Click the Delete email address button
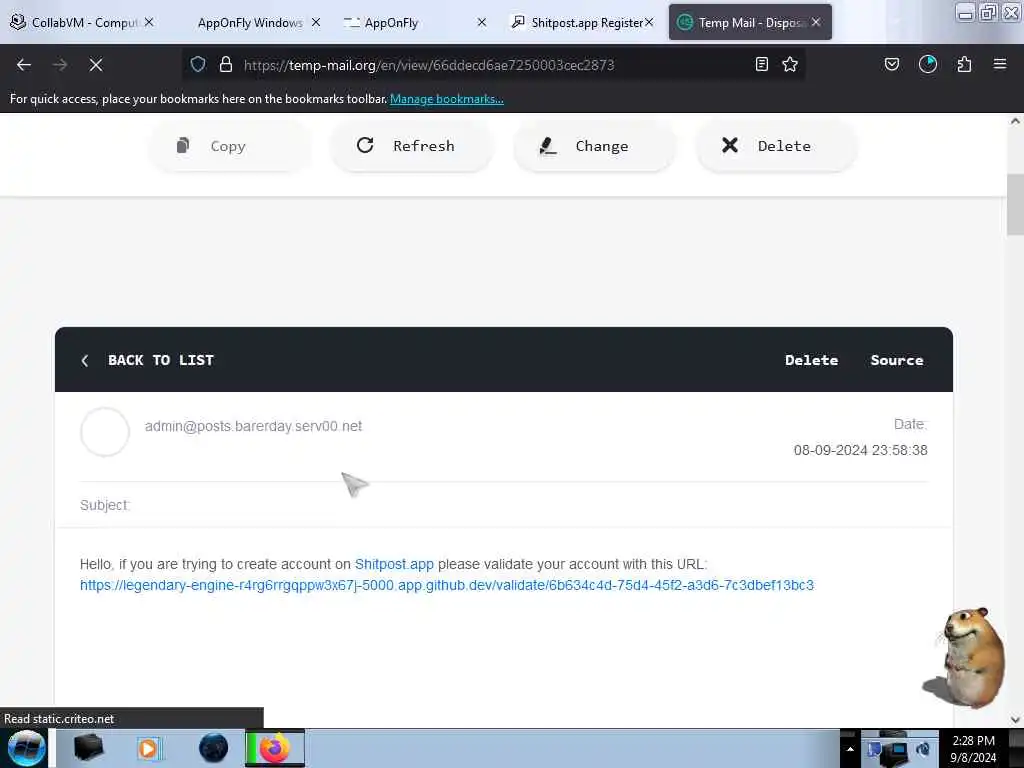 pos(776,146)
